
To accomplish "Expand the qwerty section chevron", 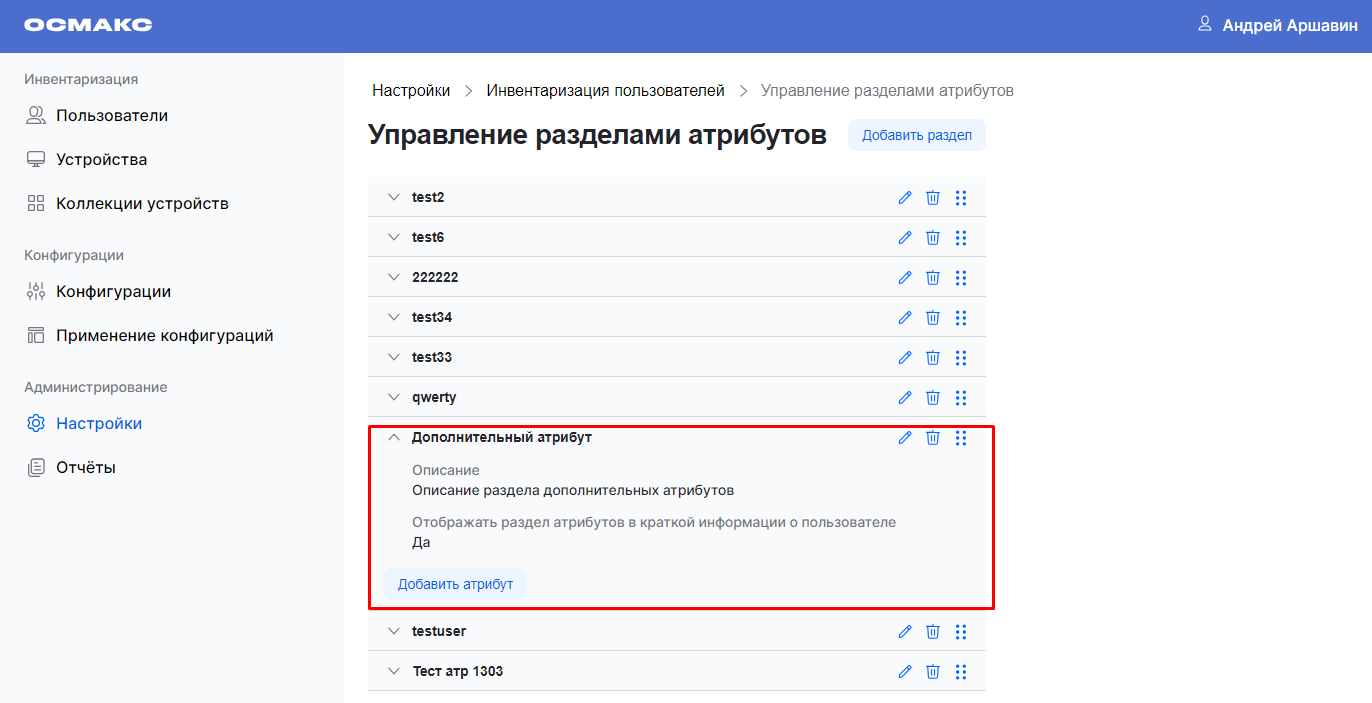I will pyautogui.click(x=394, y=398).
